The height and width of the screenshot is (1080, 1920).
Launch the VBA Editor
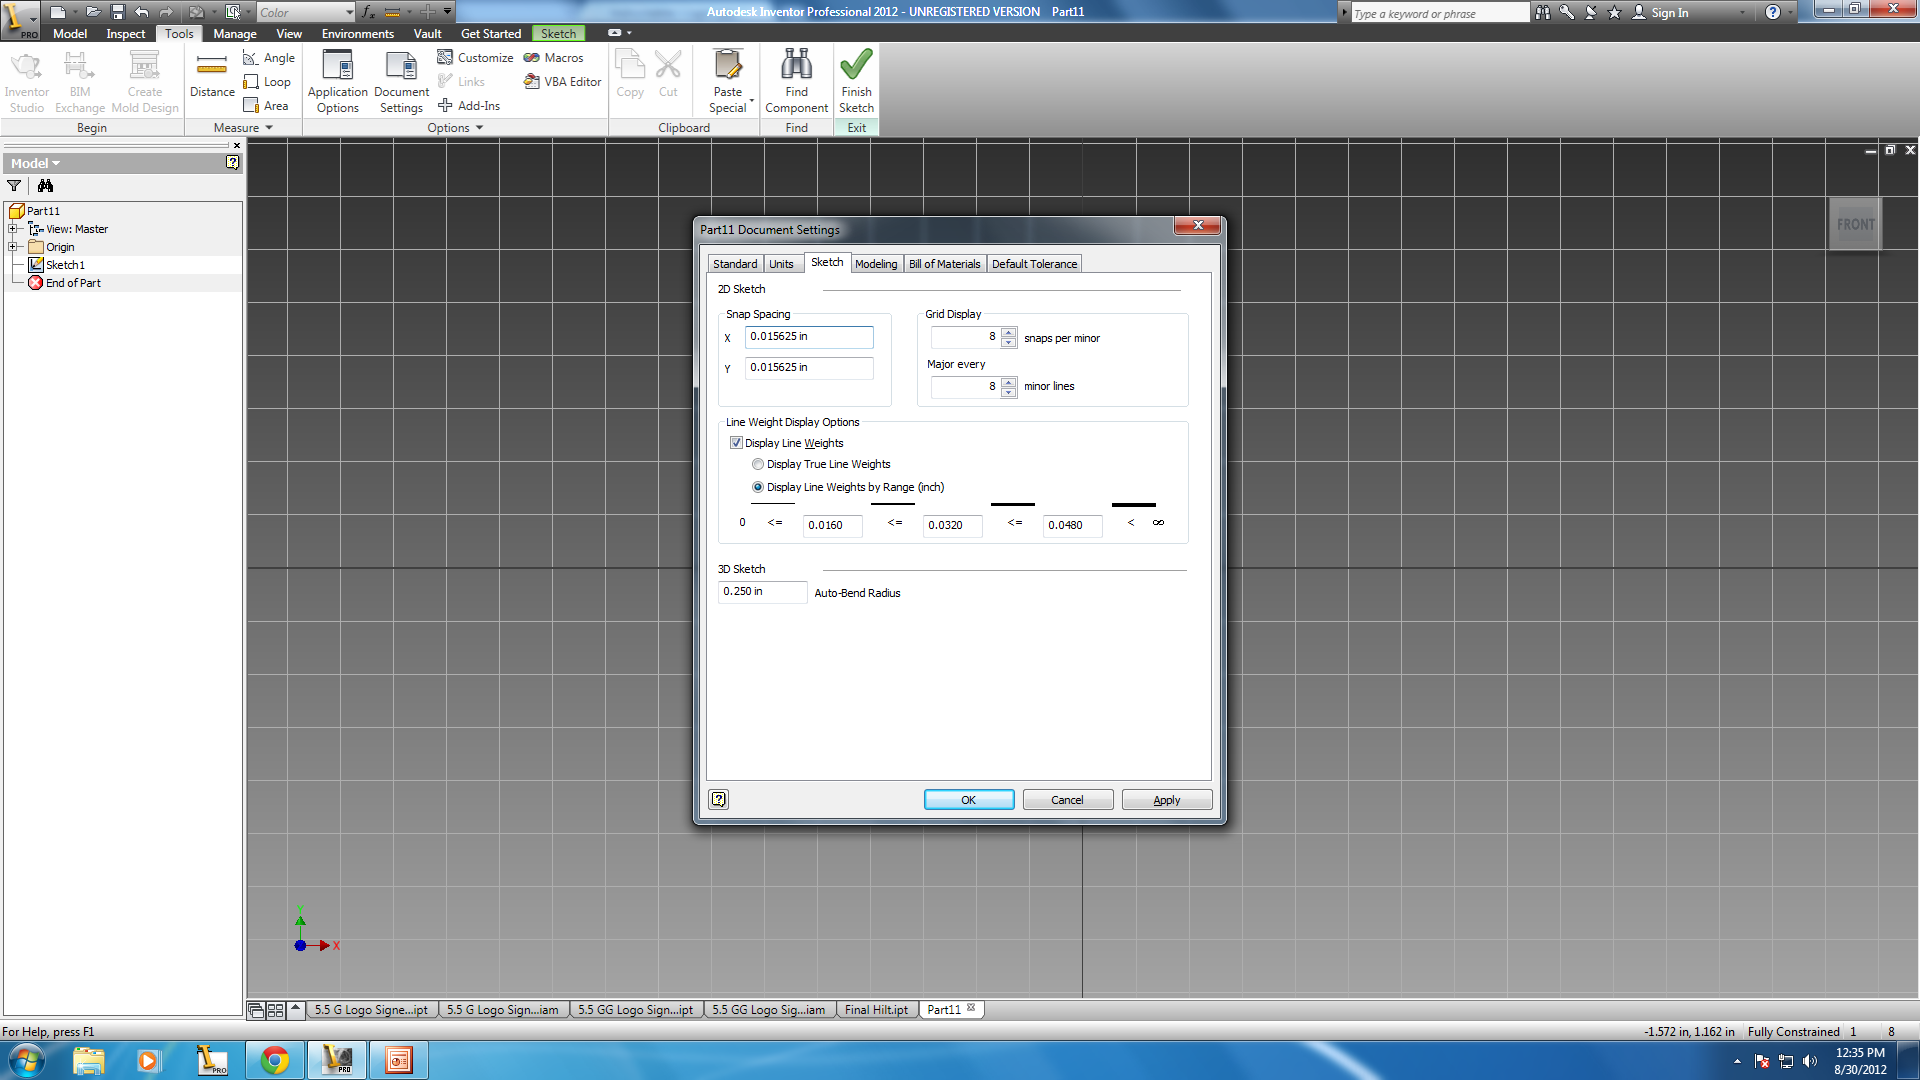(x=563, y=82)
